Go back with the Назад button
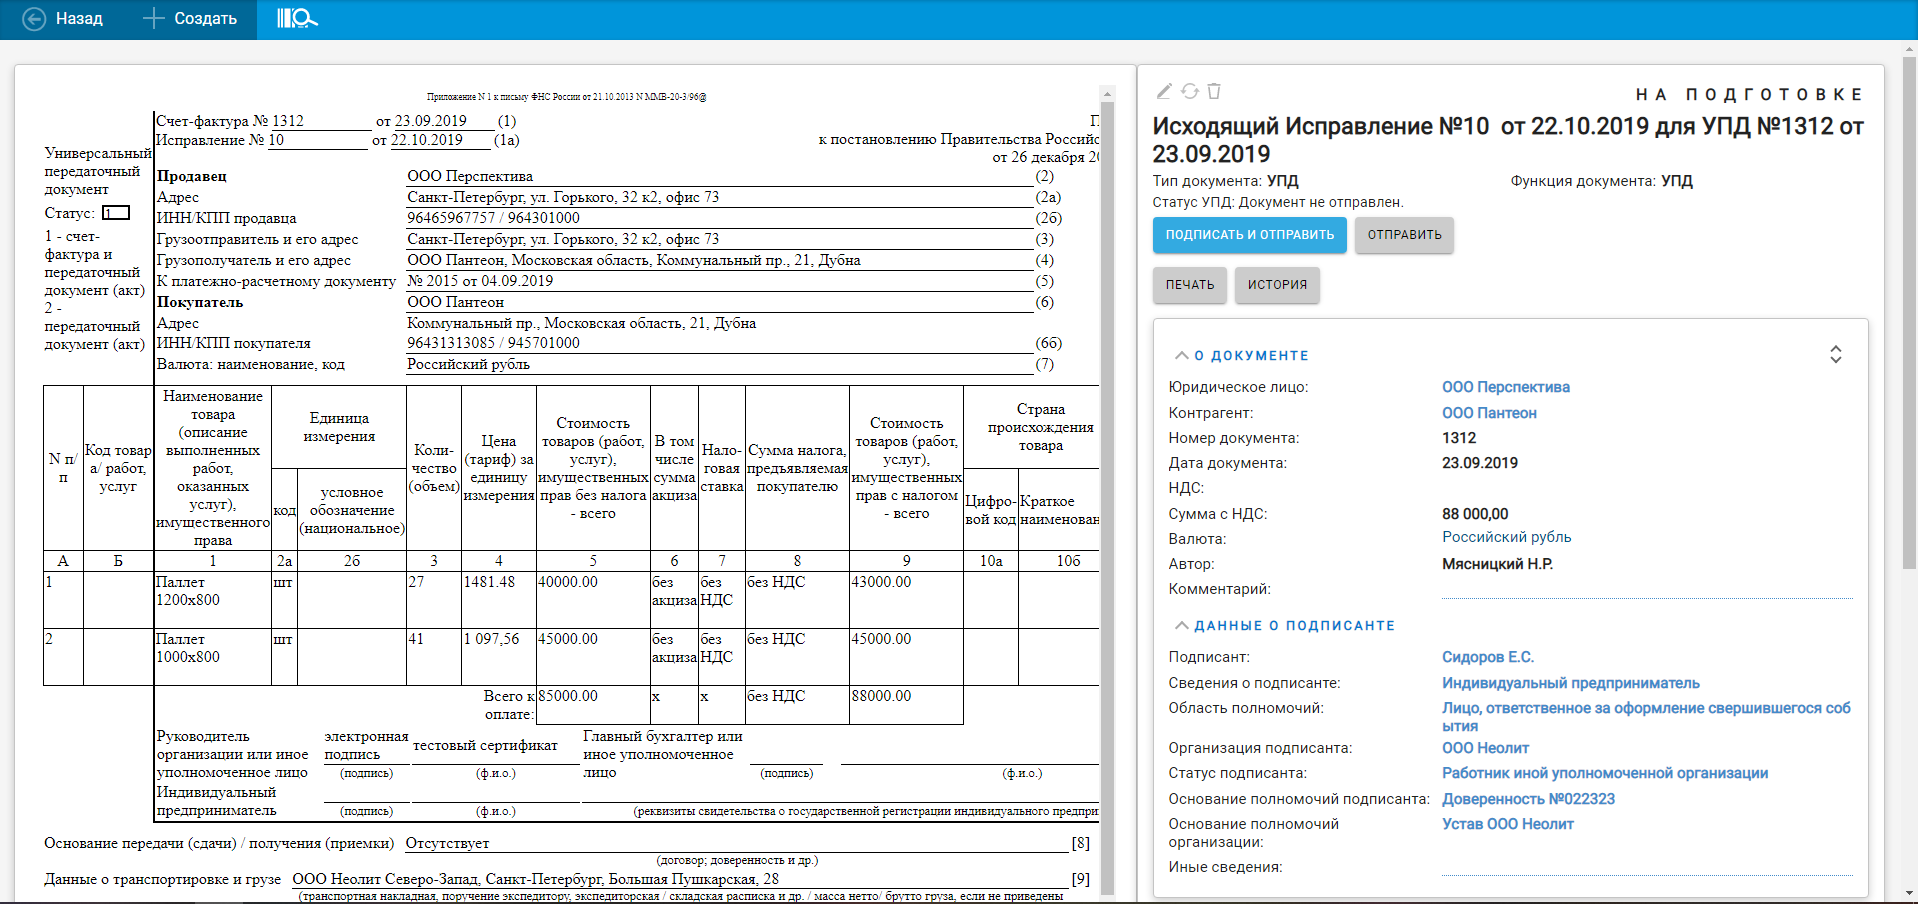Image resolution: width=1918 pixels, height=904 pixels. coord(62,19)
